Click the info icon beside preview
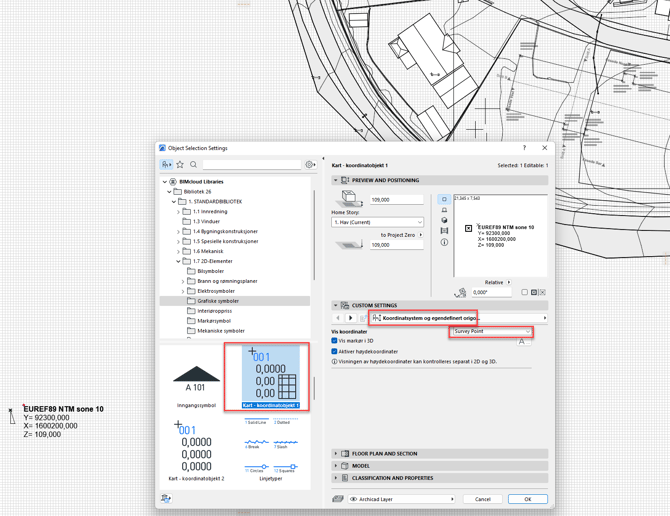670x516 pixels. [x=444, y=242]
